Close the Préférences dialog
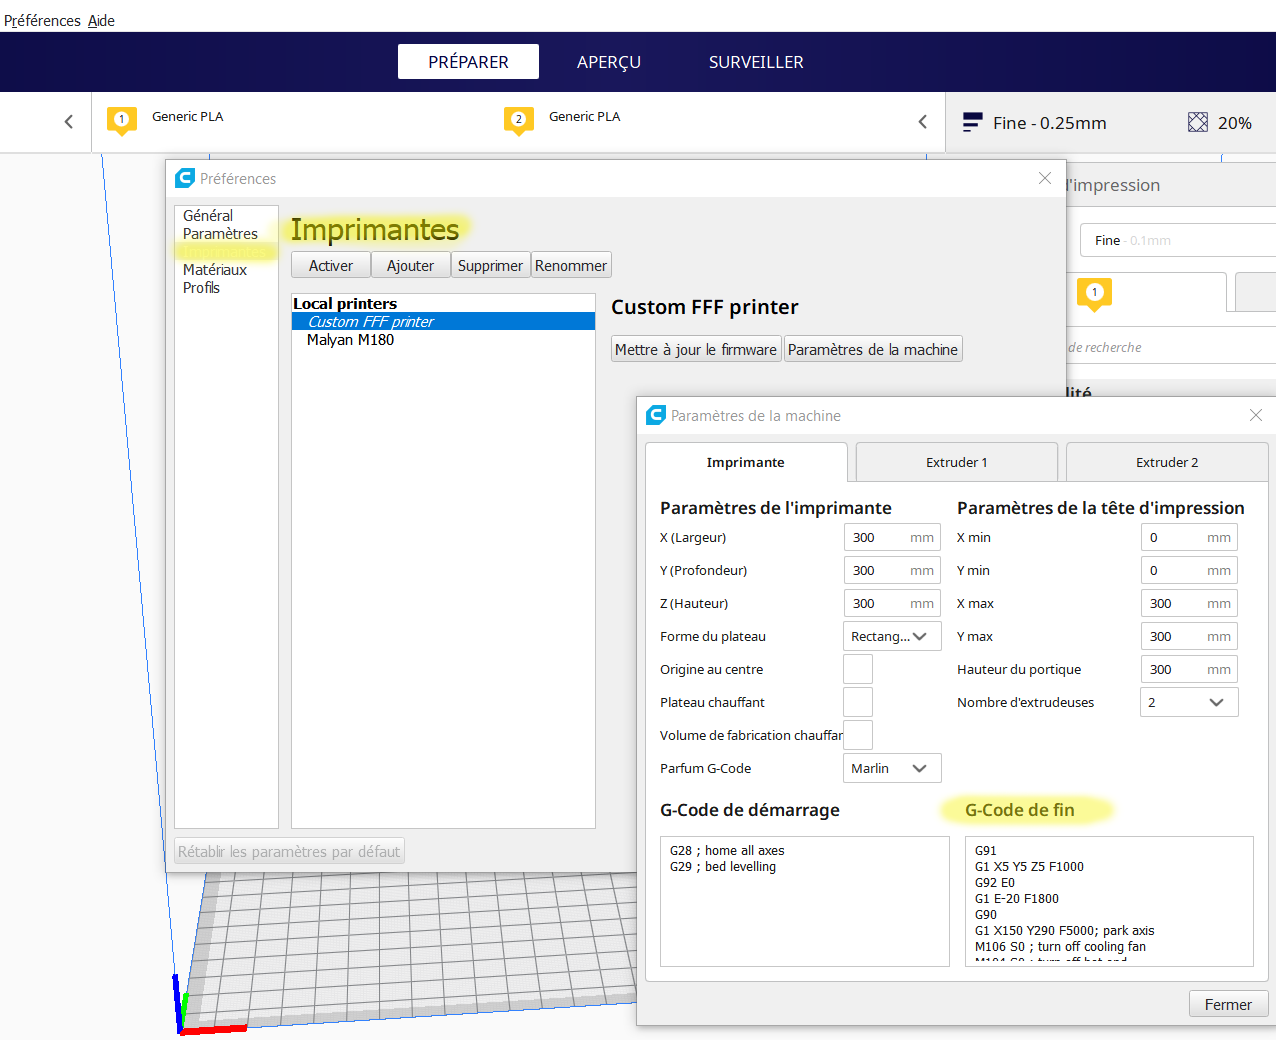 tap(1045, 178)
